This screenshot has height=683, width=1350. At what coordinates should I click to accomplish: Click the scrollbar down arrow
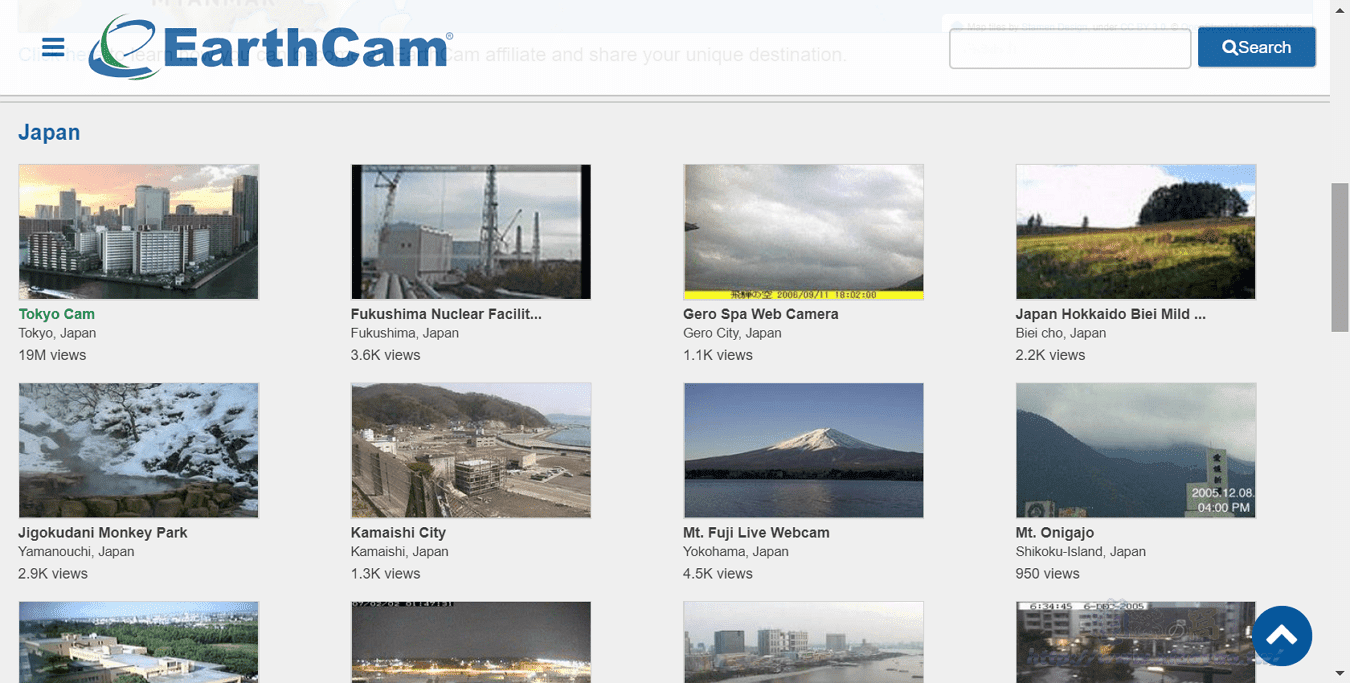(1340, 674)
